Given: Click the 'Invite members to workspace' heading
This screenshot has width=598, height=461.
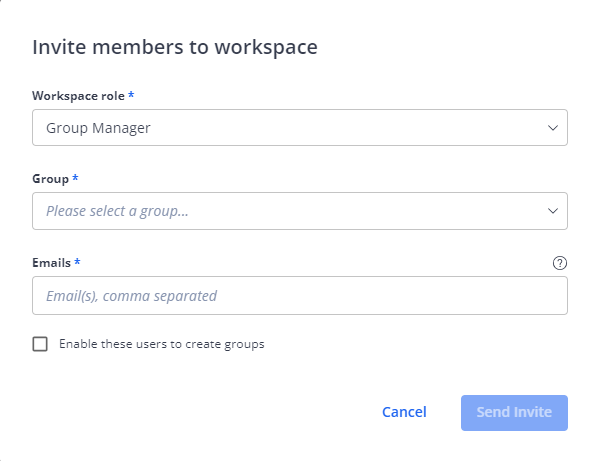Looking at the screenshot, I should (175, 47).
